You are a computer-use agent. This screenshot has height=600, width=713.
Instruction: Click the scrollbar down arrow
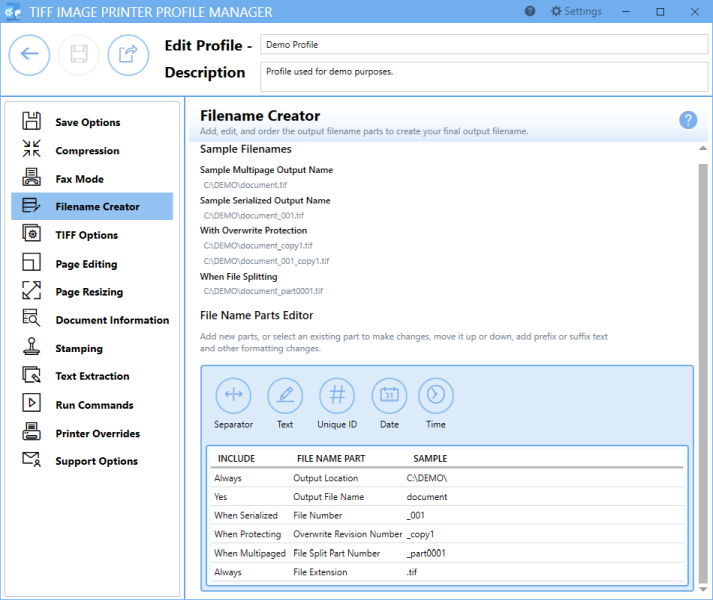click(703, 589)
